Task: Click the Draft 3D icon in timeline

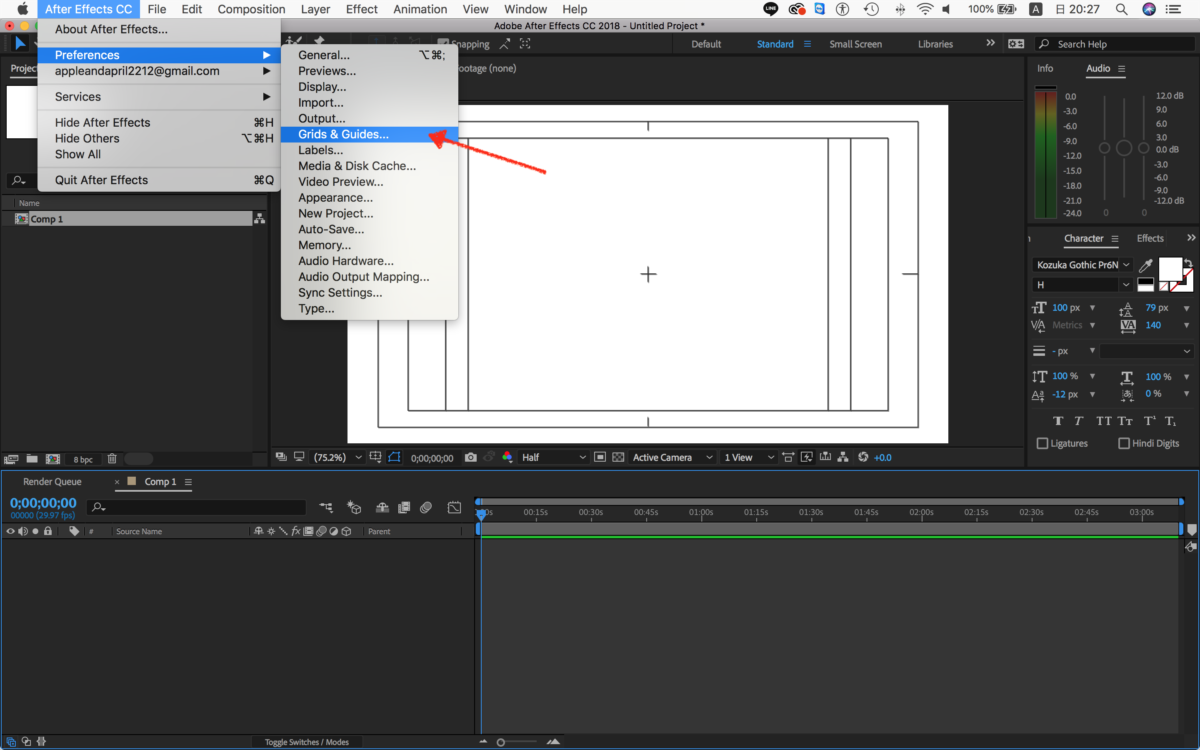Action: tap(353, 508)
